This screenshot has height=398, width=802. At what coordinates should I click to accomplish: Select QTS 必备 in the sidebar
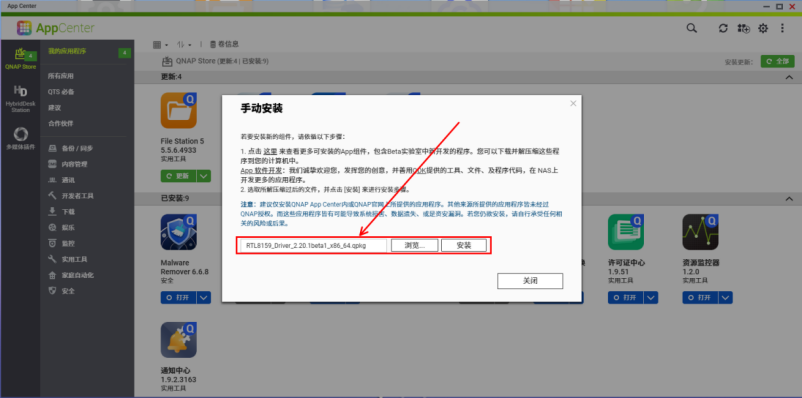(61, 92)
